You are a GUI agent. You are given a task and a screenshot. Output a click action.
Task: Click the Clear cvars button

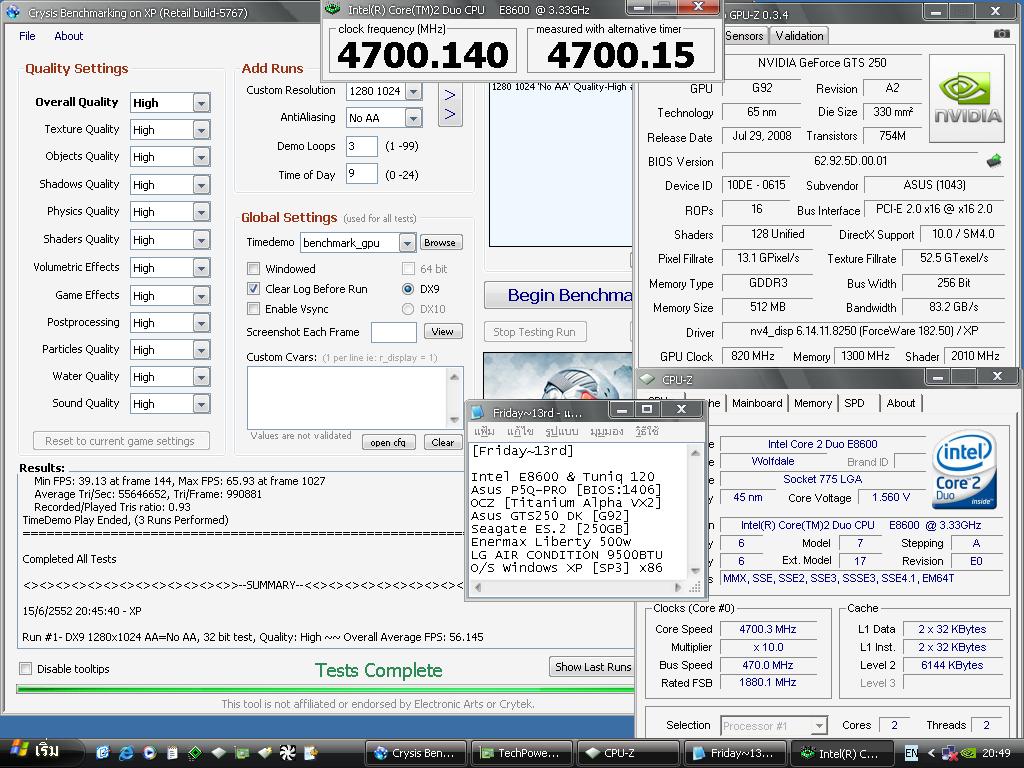click(442, 442)
